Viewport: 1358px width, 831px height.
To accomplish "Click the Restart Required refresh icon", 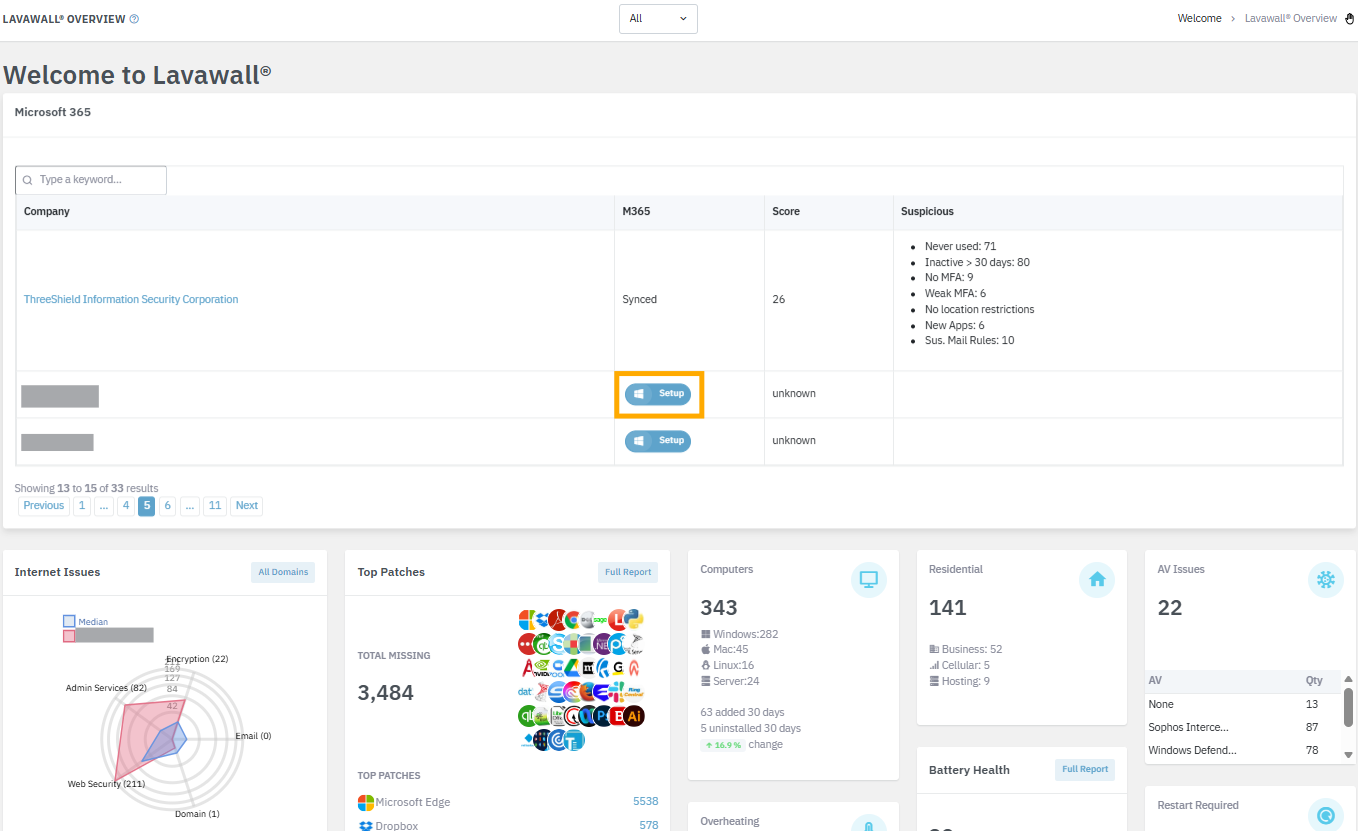I will tap(1325, 815).
